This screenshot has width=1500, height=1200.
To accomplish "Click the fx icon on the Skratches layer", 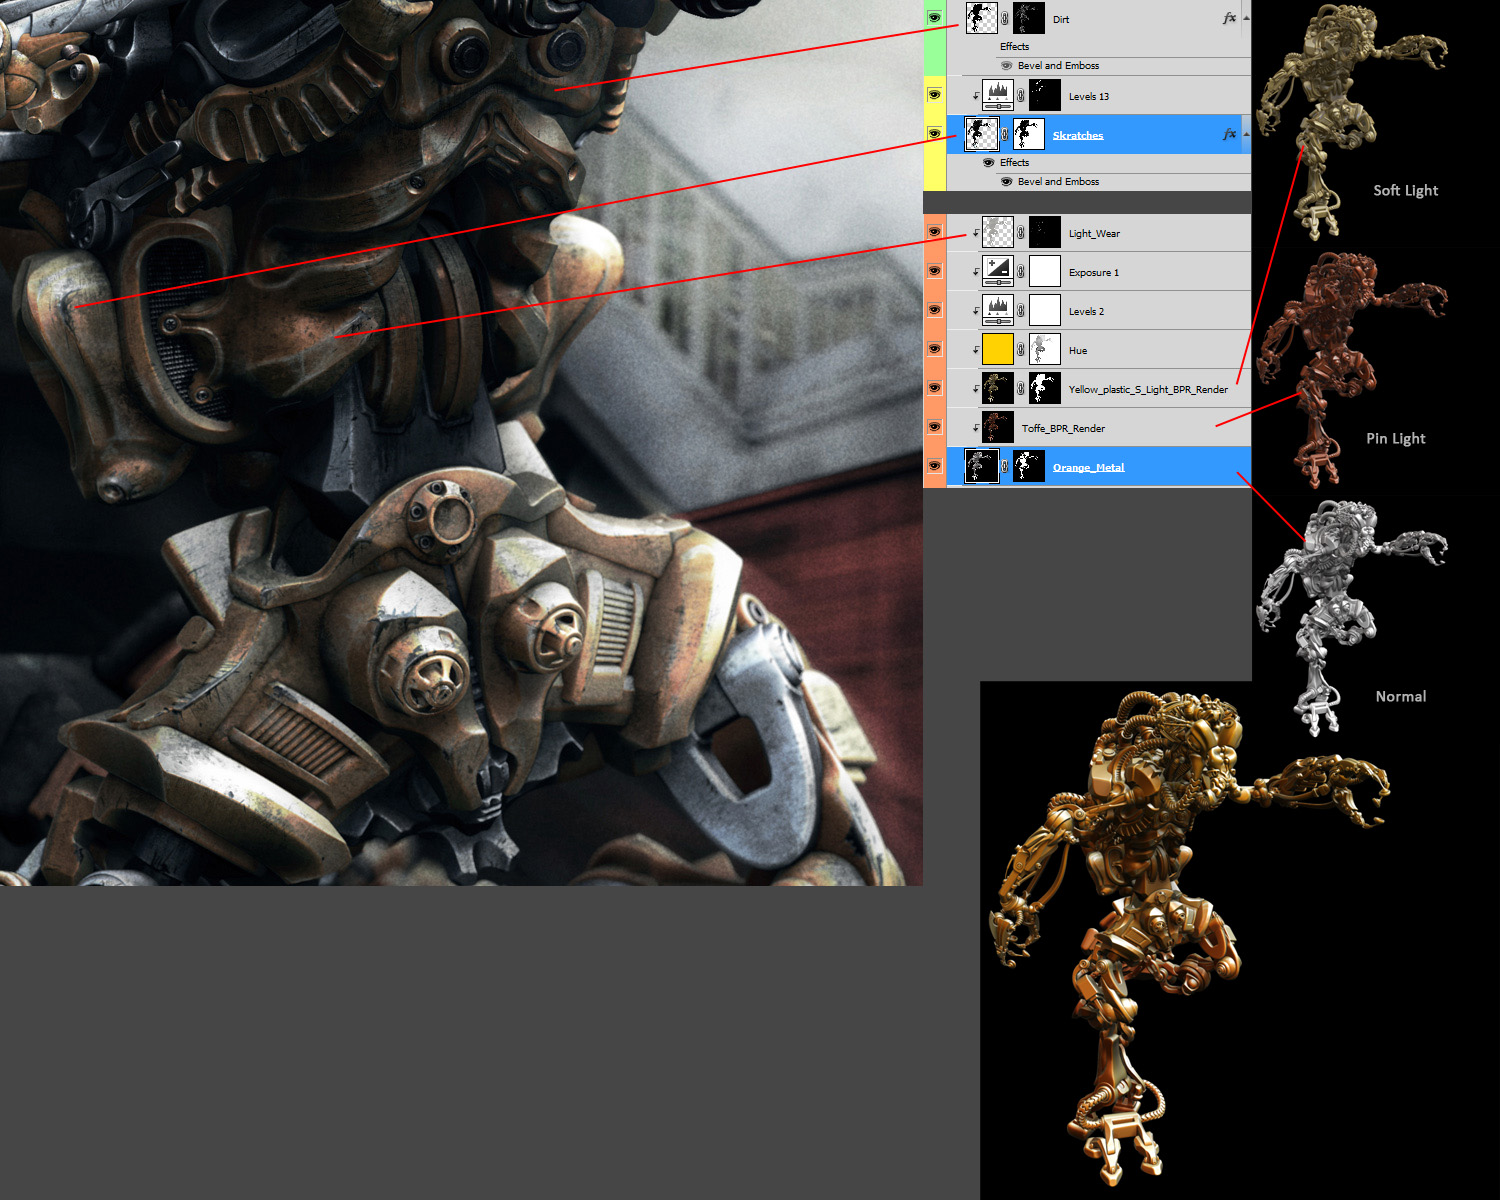I will pos(1229,134).
